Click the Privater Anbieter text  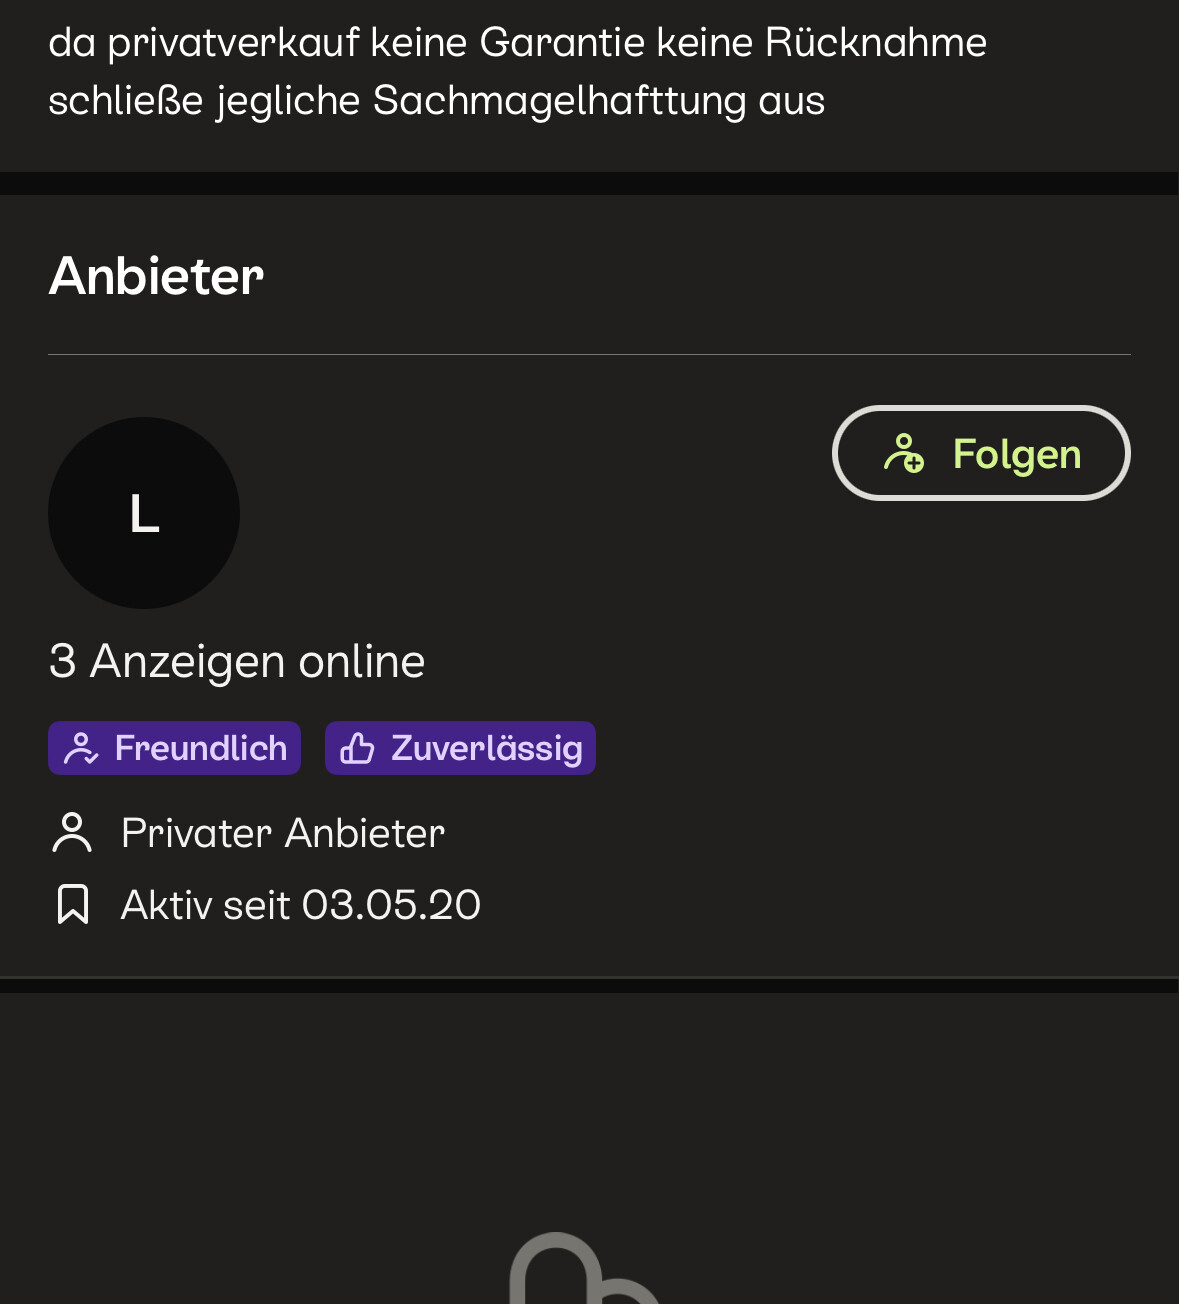[x=283, y=833]
